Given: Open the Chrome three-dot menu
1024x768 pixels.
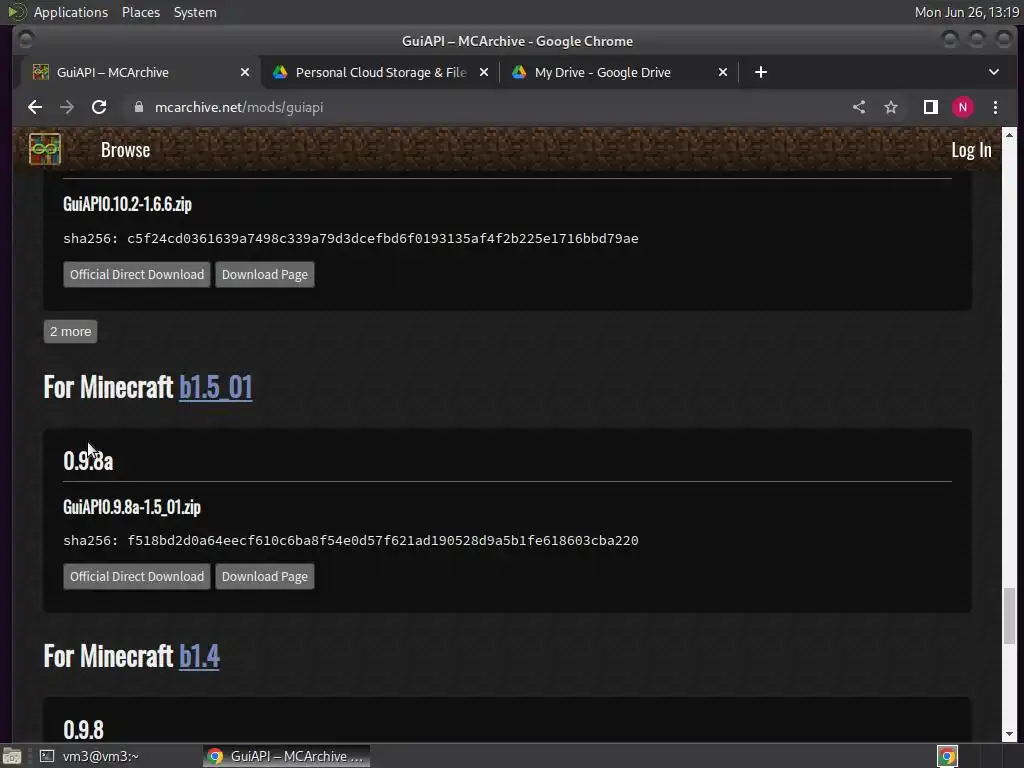Looking at the screenshot, I should pos(995,107).
